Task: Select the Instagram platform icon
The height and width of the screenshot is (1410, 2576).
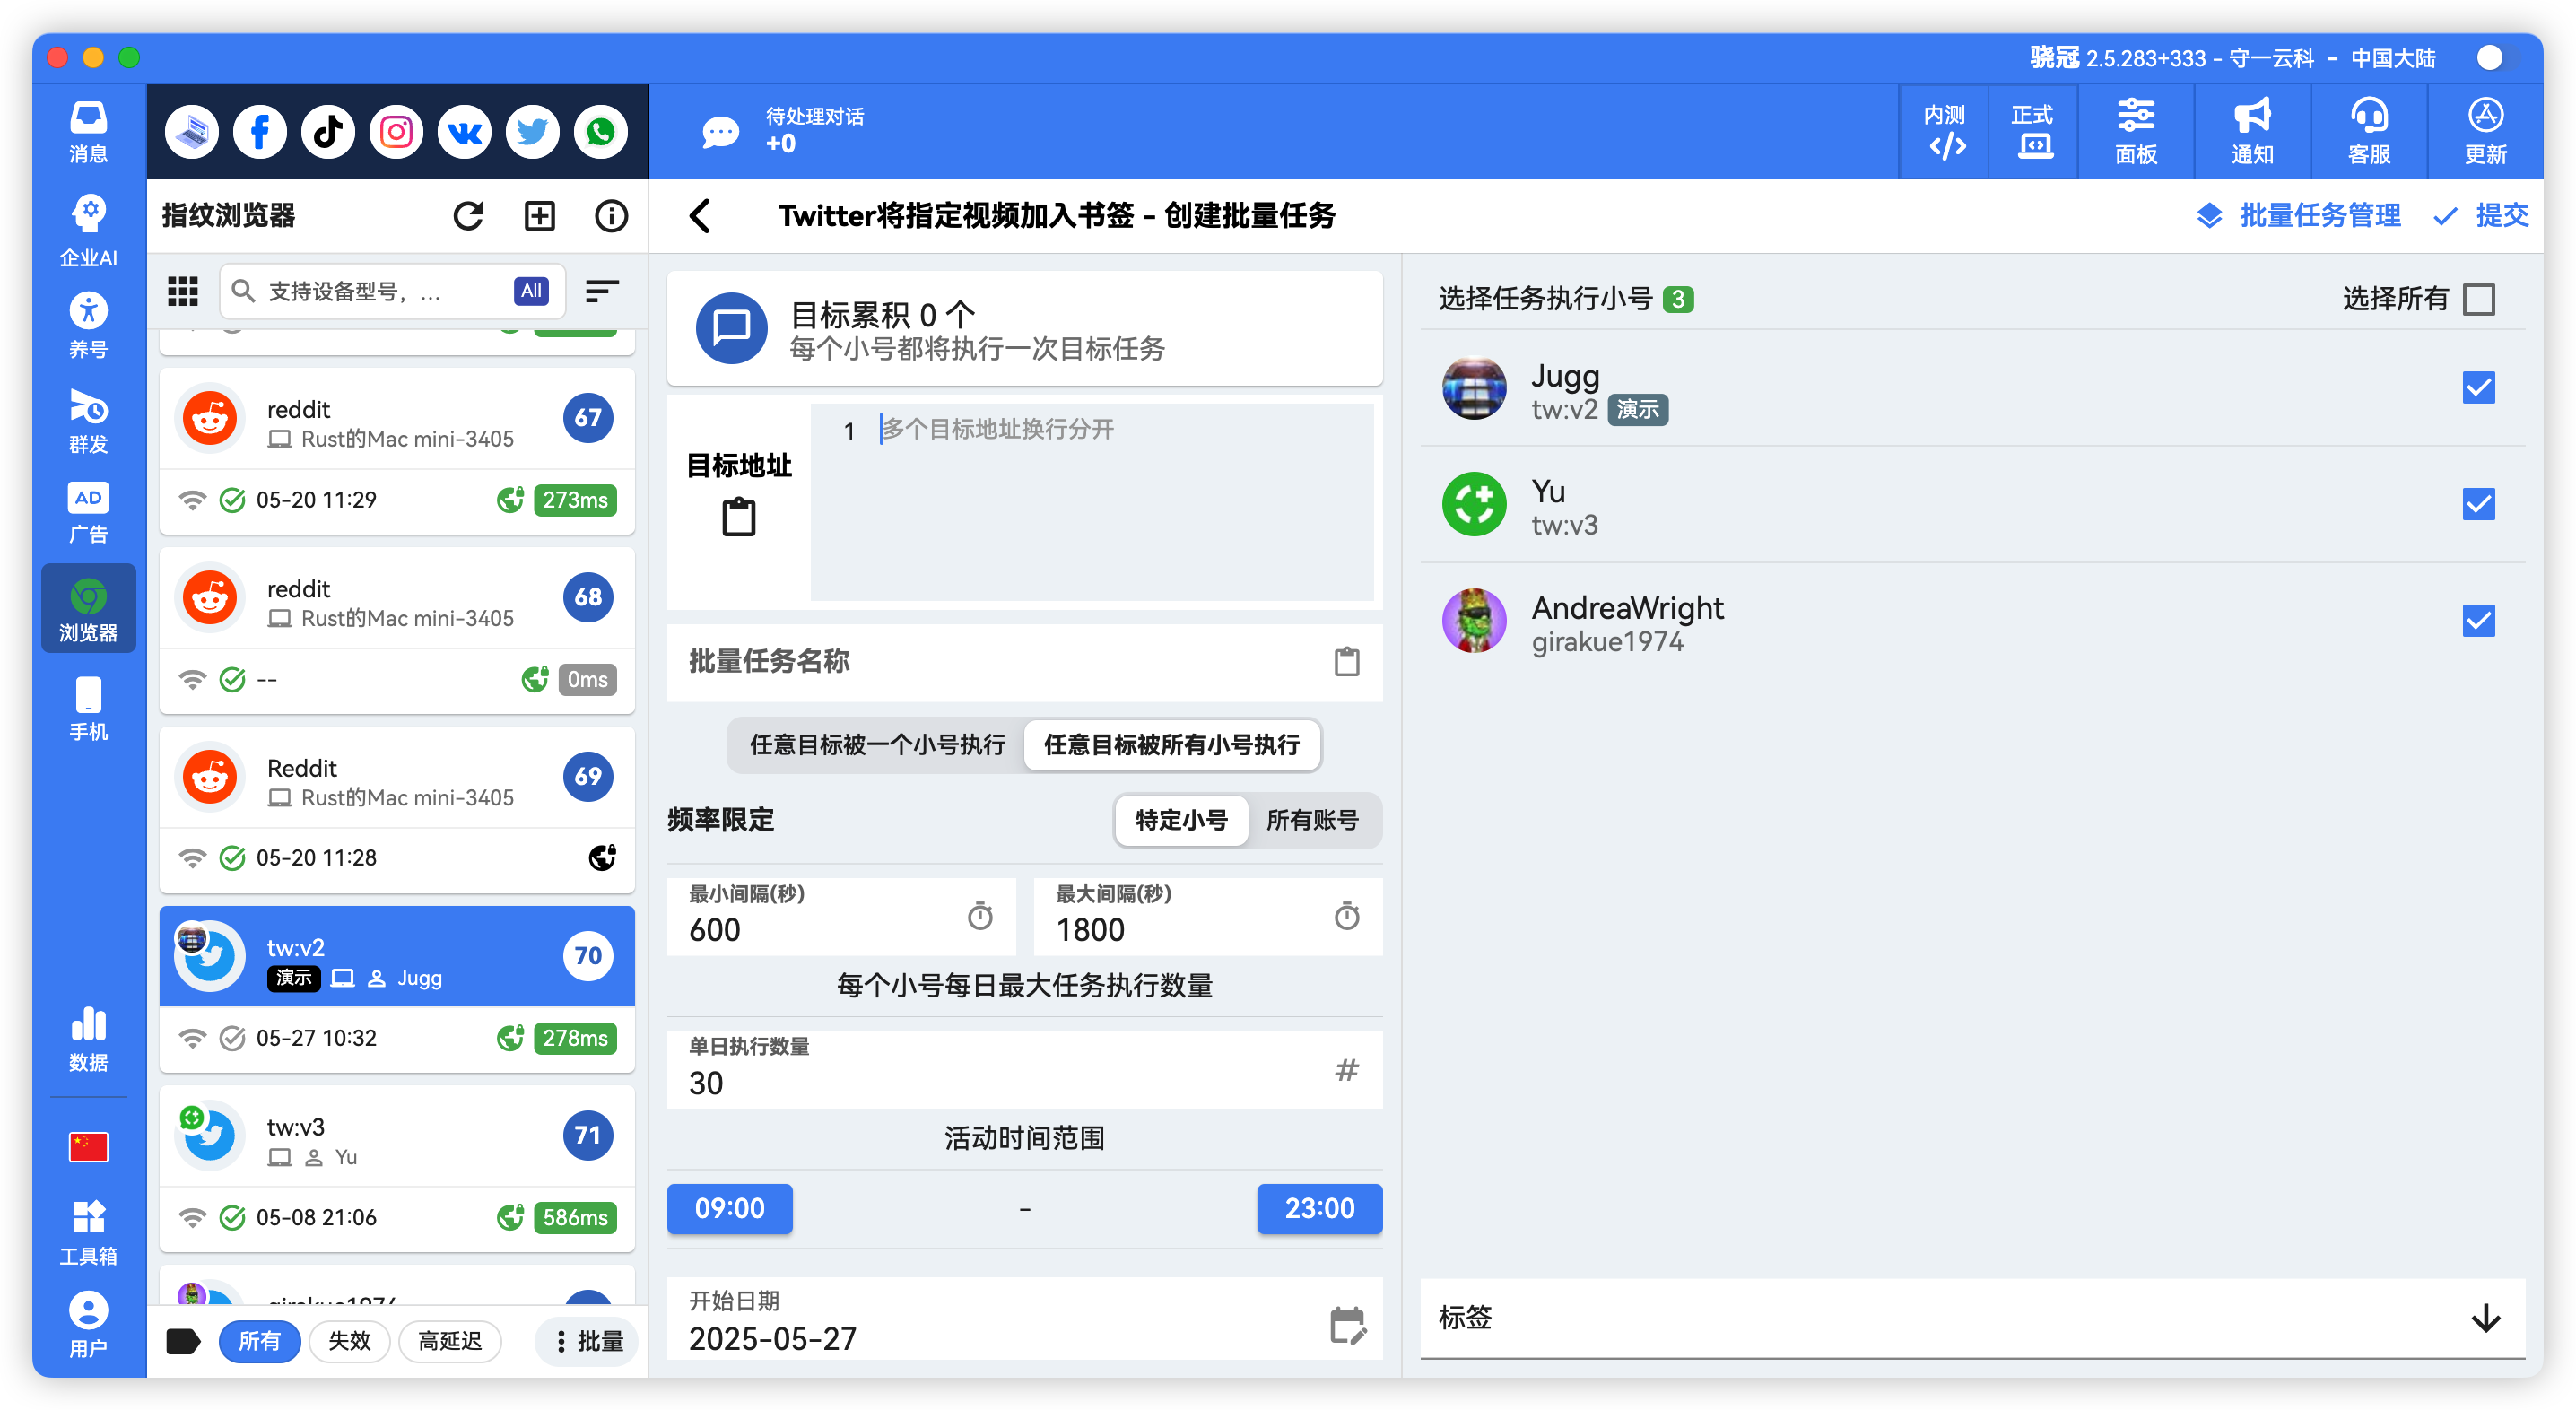Action: pyautogui.click(x=396, y=132)
